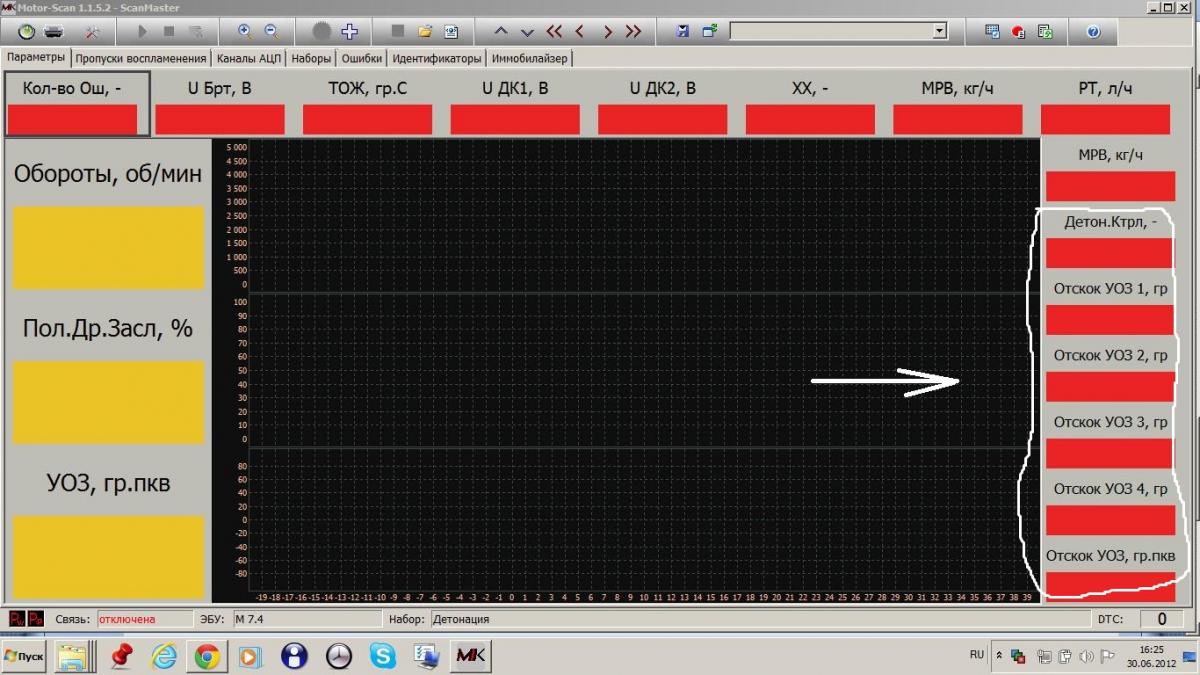Click the red circle record-list icon
The width and height of the screenshot is (1200, 675).
(1018, 31)
